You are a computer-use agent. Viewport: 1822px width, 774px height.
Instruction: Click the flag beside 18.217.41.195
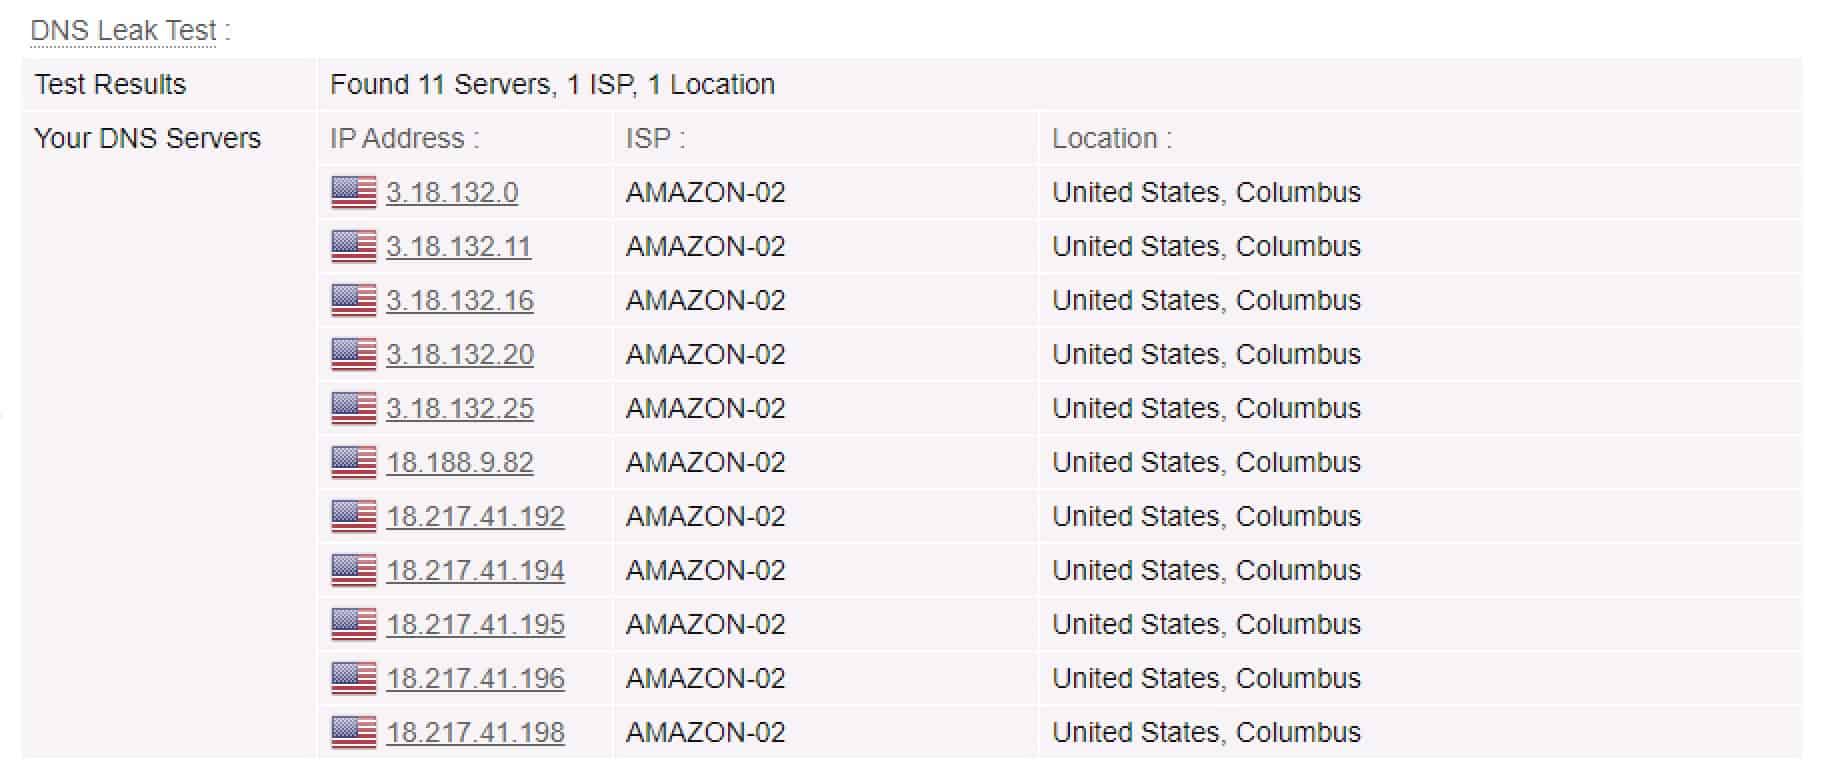tap(354, 624)
